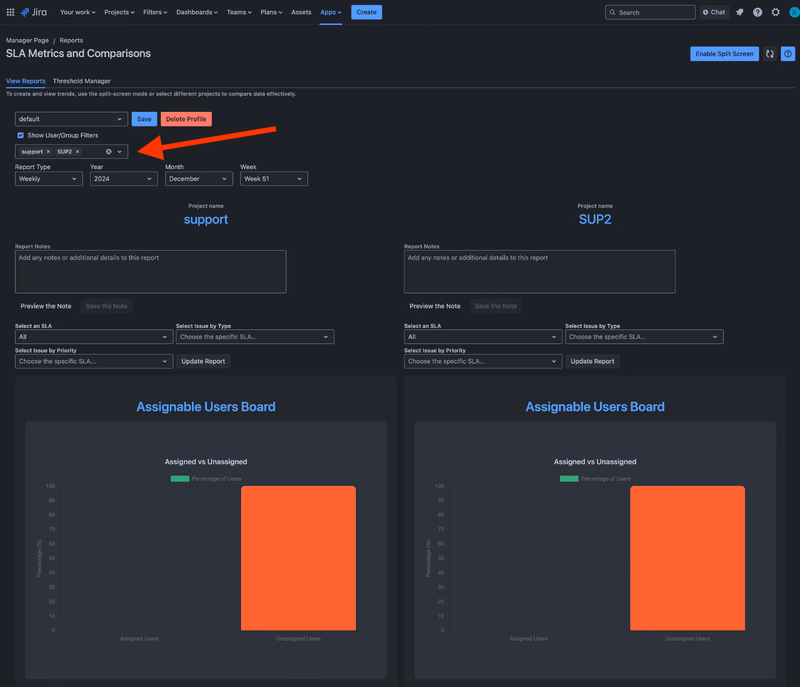
Task: Click the support Report Notes text area
Action: coord(151,271)
